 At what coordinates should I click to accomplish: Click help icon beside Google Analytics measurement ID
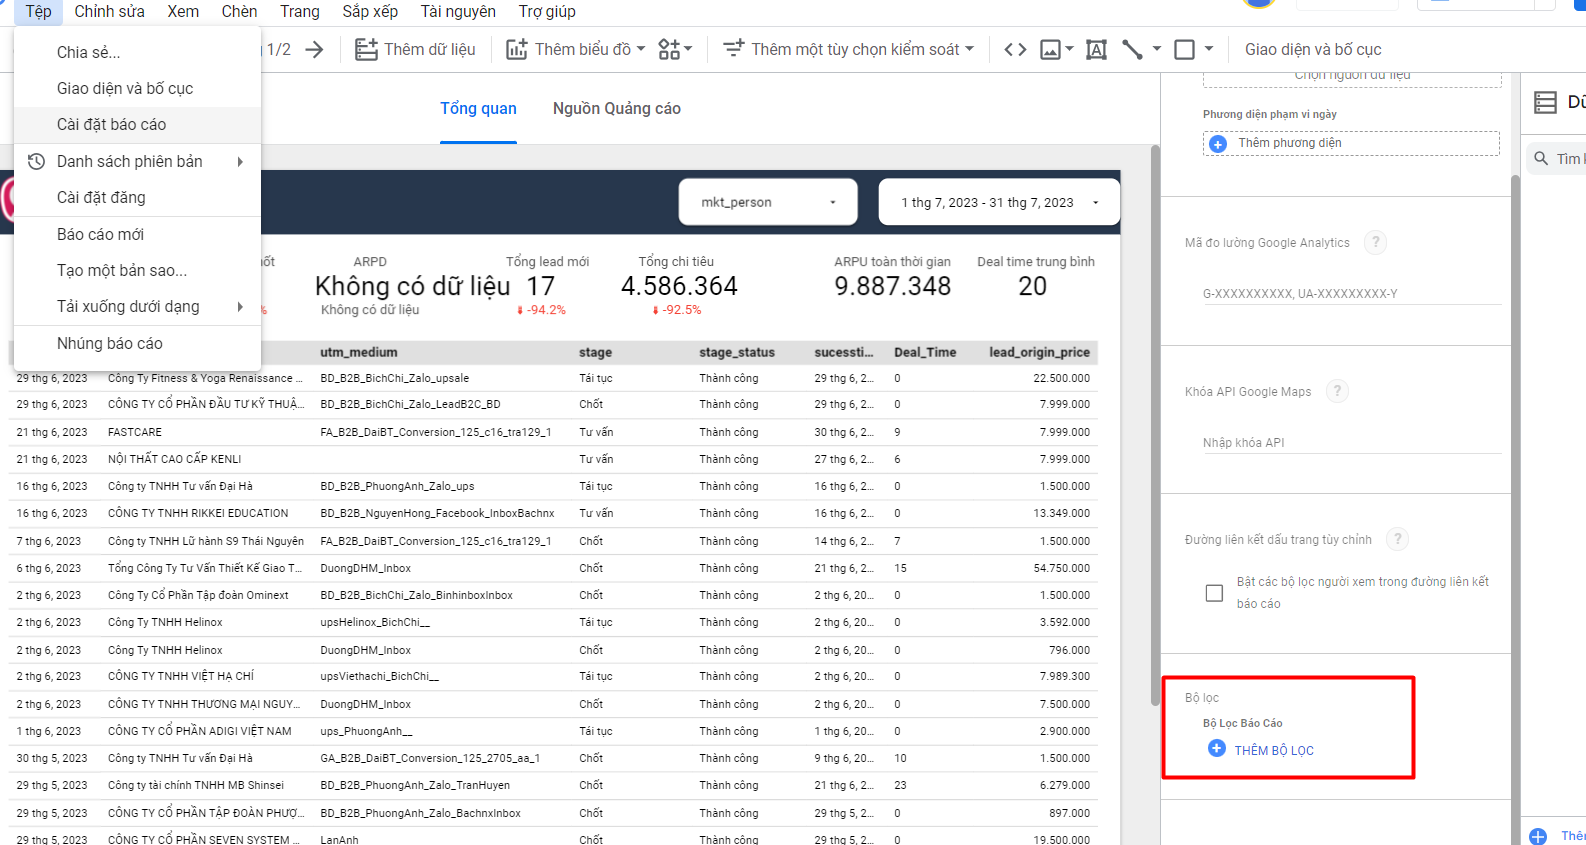tap(1375, 242)
